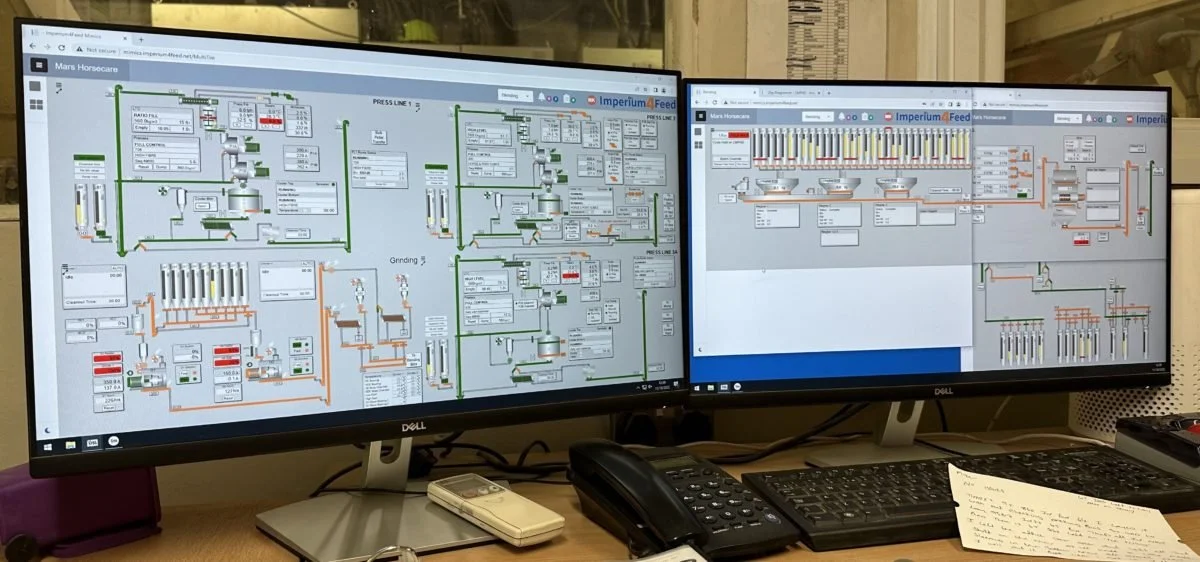This screenshot has height=562, width=1200.
Task: Open File Explorer from left monitor taskbar
Action: (x=71, y=445)
